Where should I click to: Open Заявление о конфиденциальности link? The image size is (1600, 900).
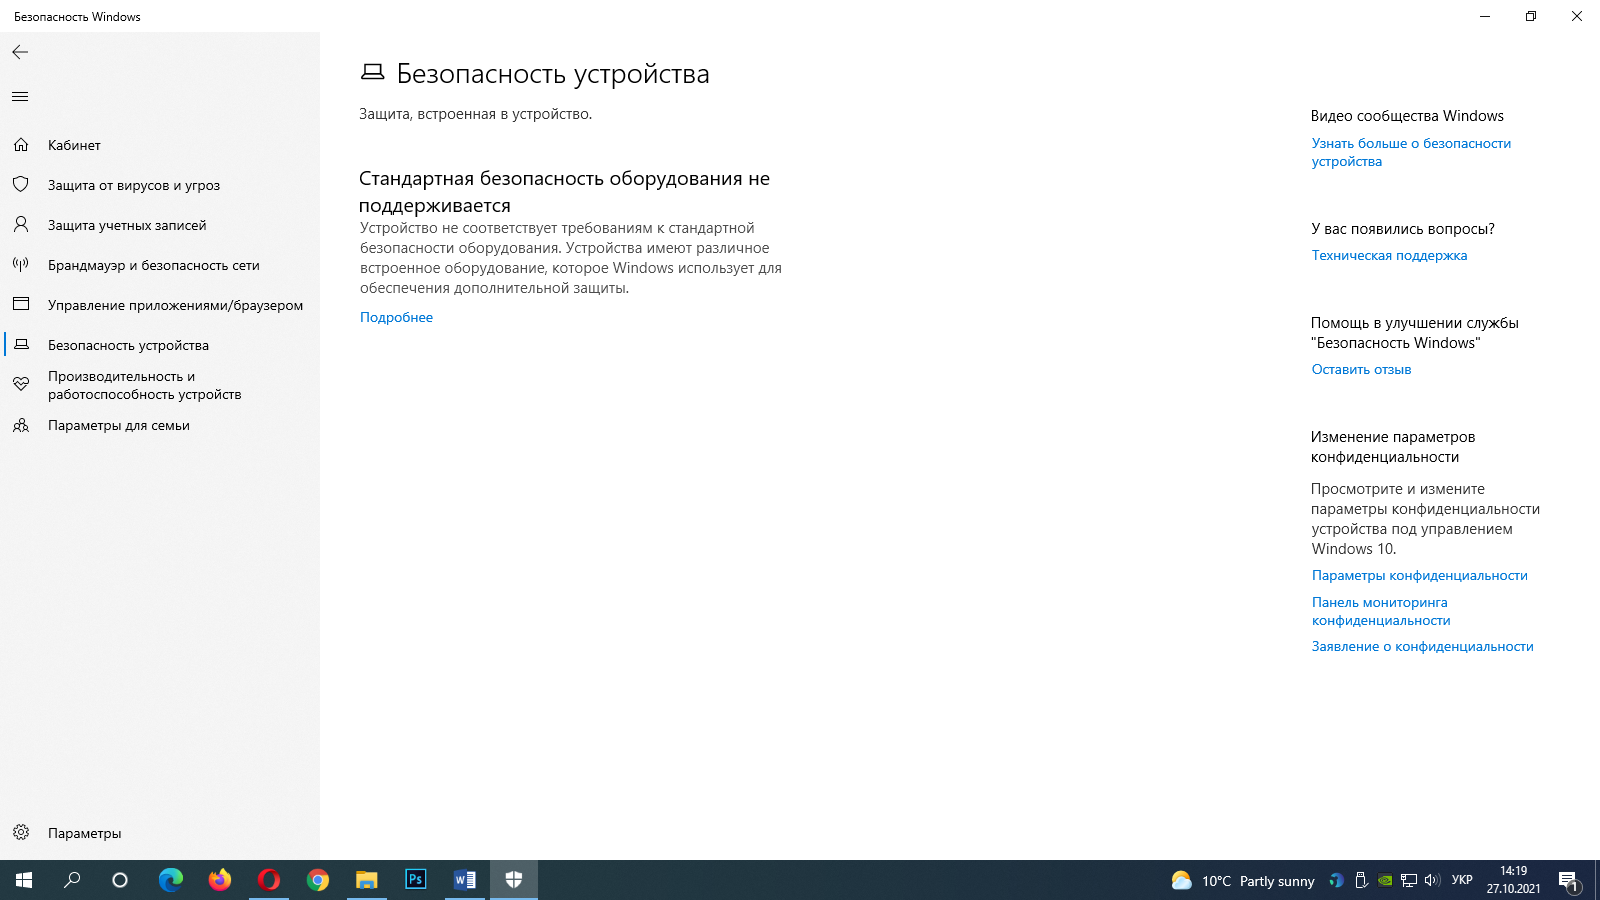click(1422, 646)
